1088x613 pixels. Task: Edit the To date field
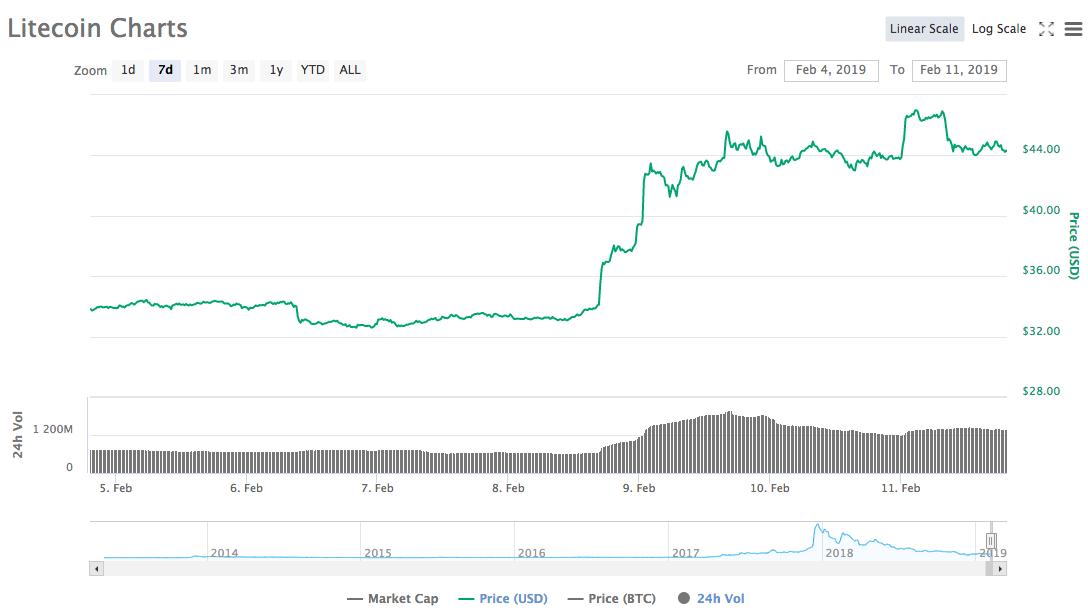tap(959, 70)
